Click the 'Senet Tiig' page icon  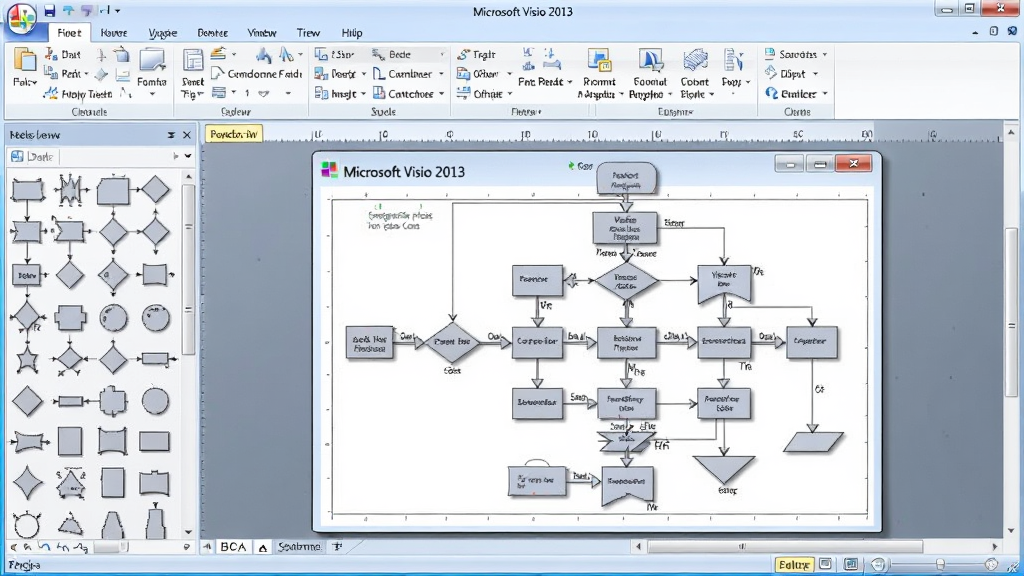193,60
